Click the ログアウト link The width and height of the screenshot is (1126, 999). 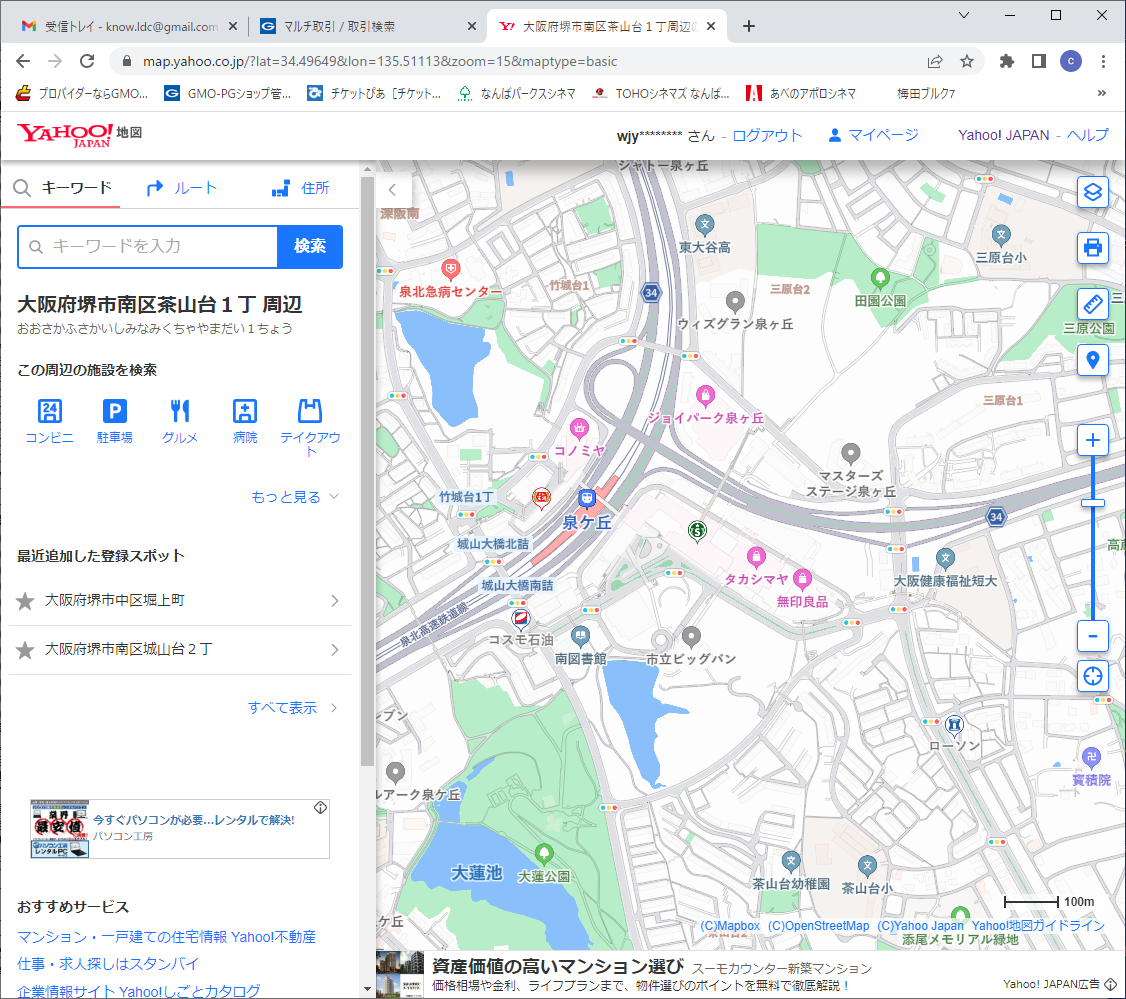tap(767, 135)
